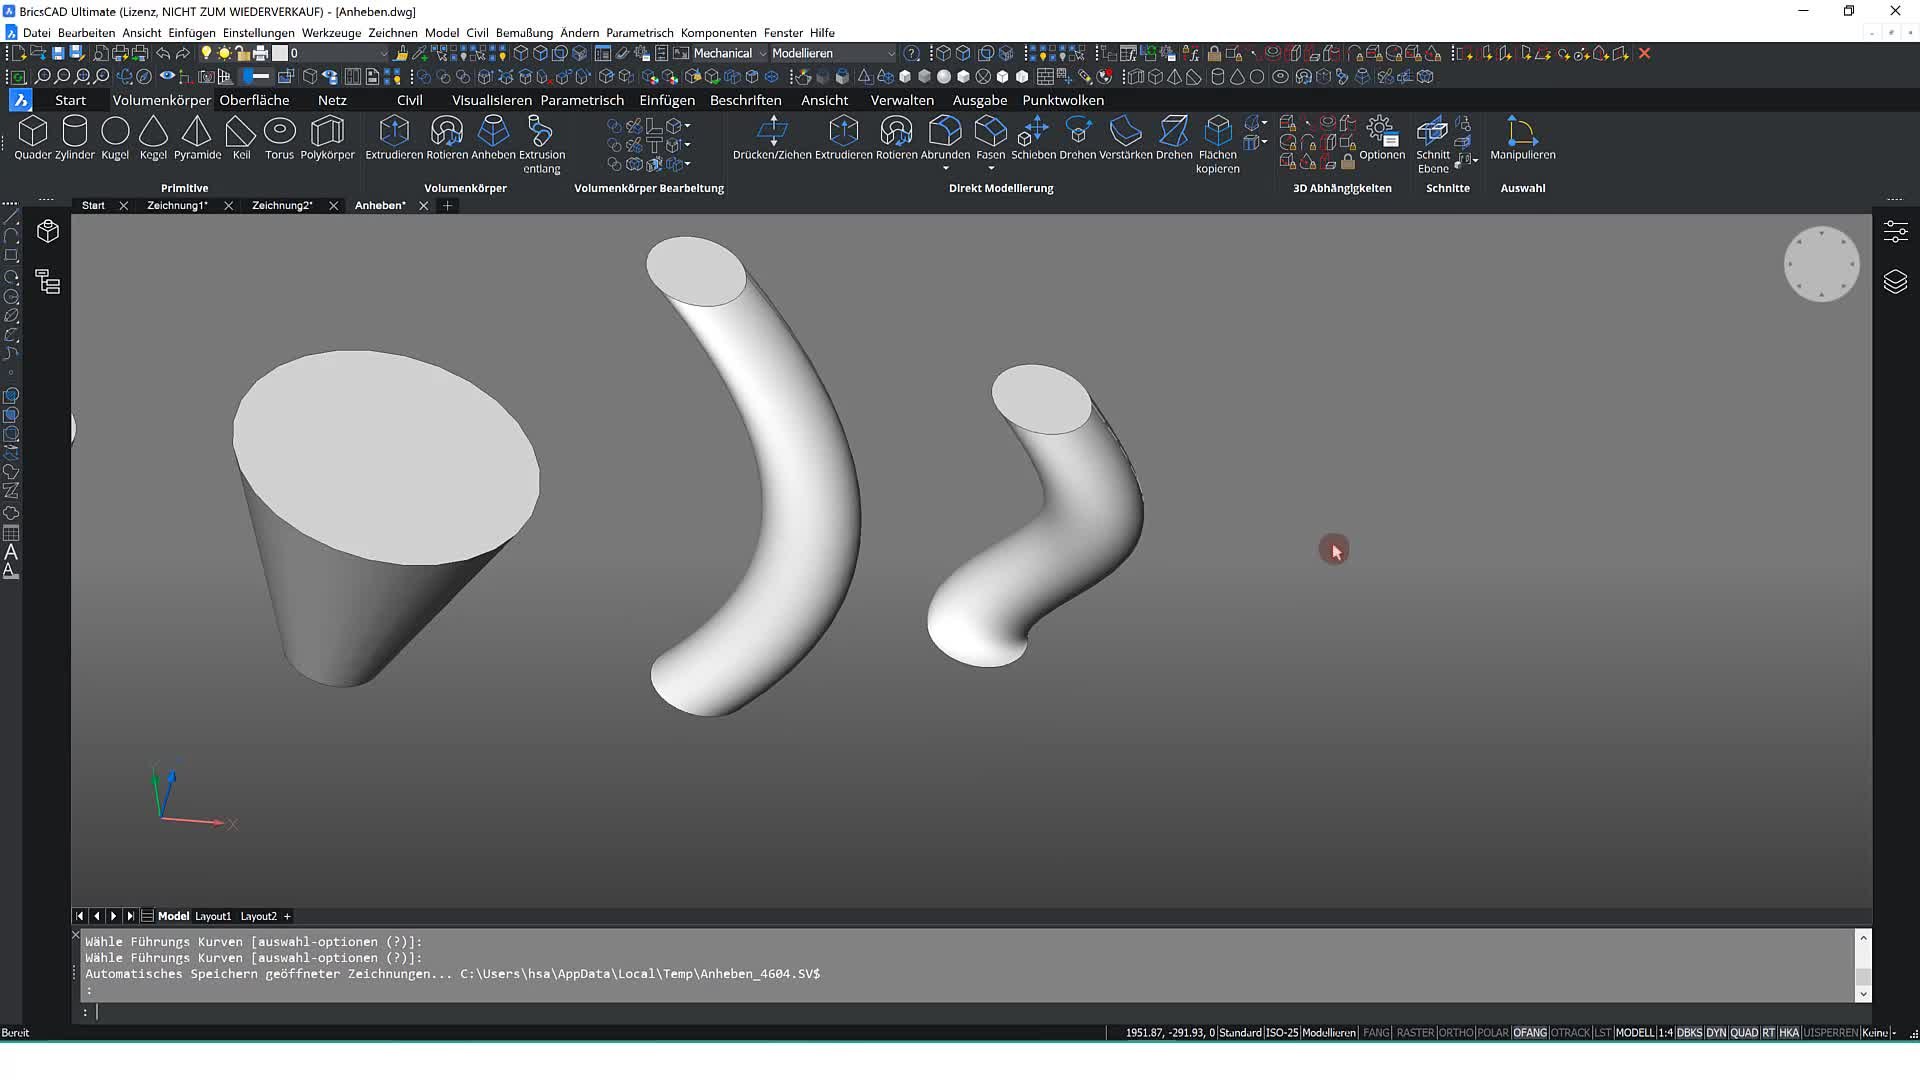Open the layers panel icon on right
The height and width of the screenshot is (1080, 1920).
pos(1895,282)
